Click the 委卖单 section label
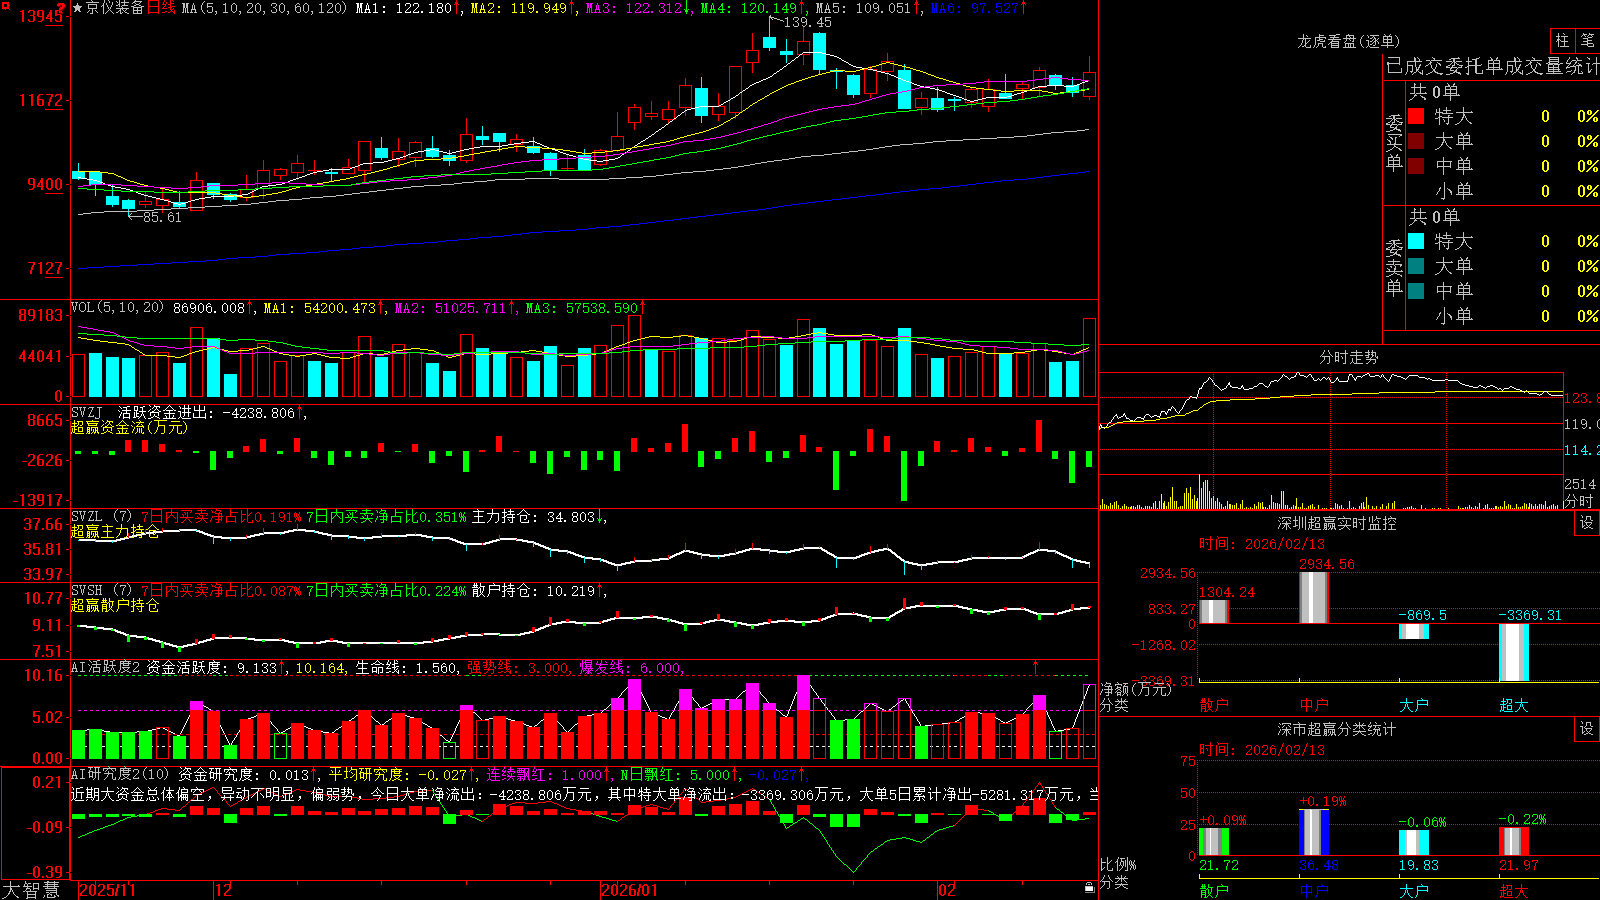Screen dimensions: 1600x900 [1394, 267]
